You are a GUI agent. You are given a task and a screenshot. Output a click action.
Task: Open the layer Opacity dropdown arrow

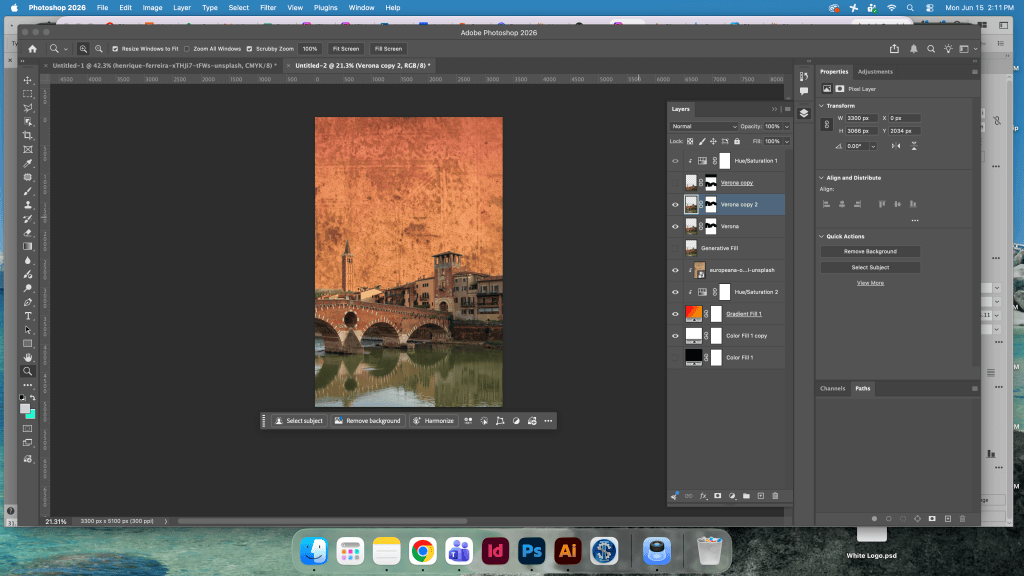(x=786, y=127)
